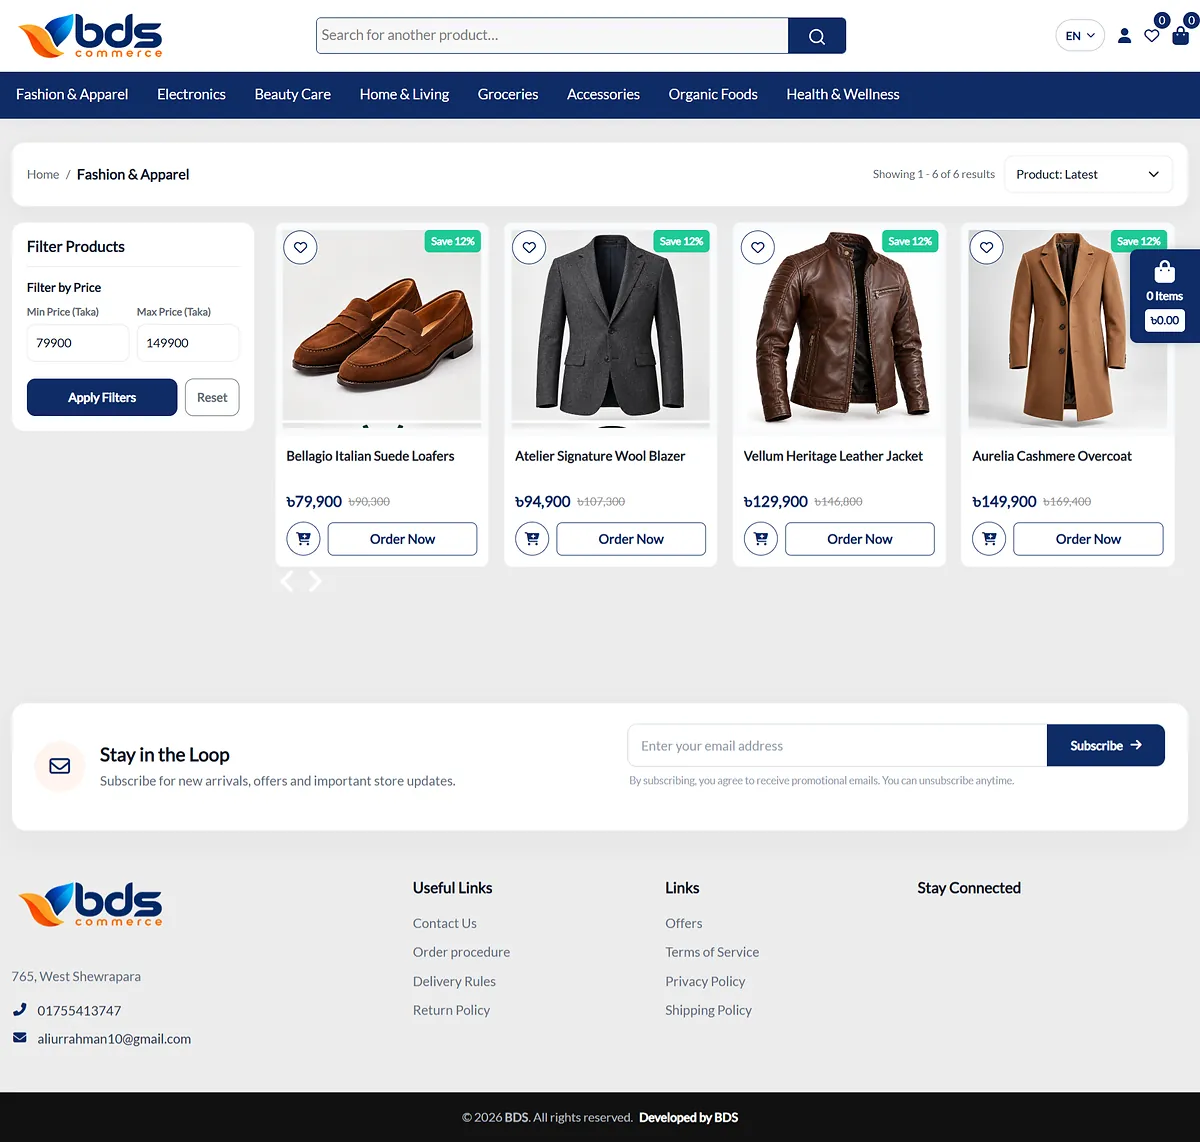Open Beauty Care category menu
This screenshot has height=1142, width=1200.
[293, 94]
